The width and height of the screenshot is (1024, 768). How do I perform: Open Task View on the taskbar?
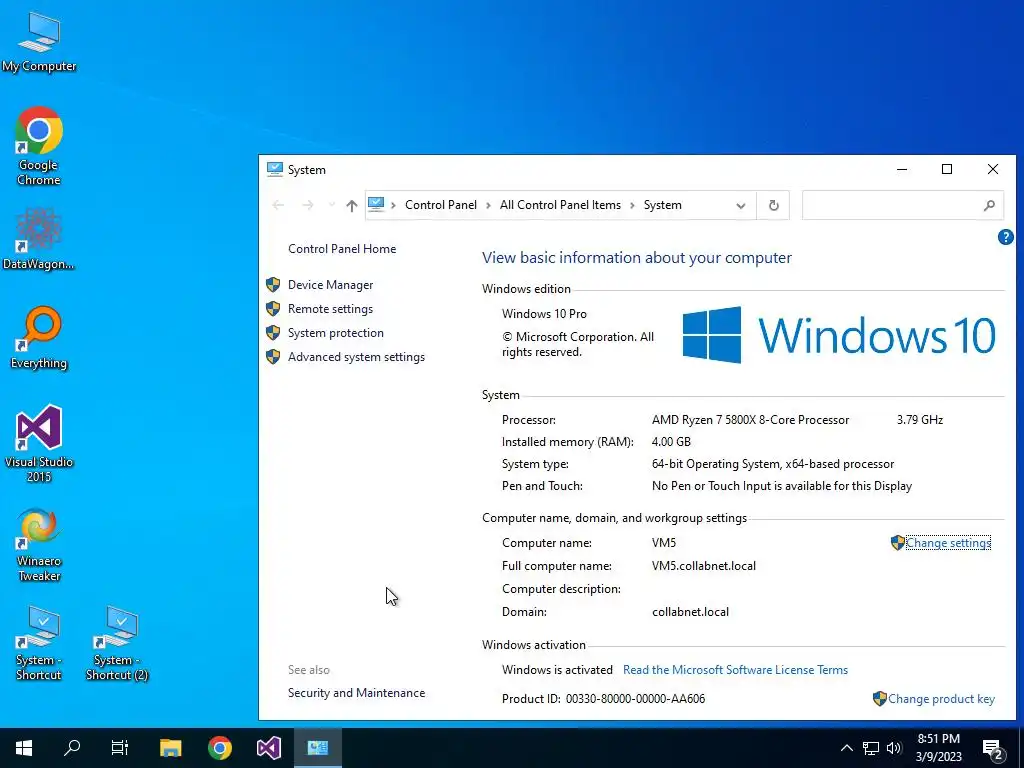(x=120, y=748)
